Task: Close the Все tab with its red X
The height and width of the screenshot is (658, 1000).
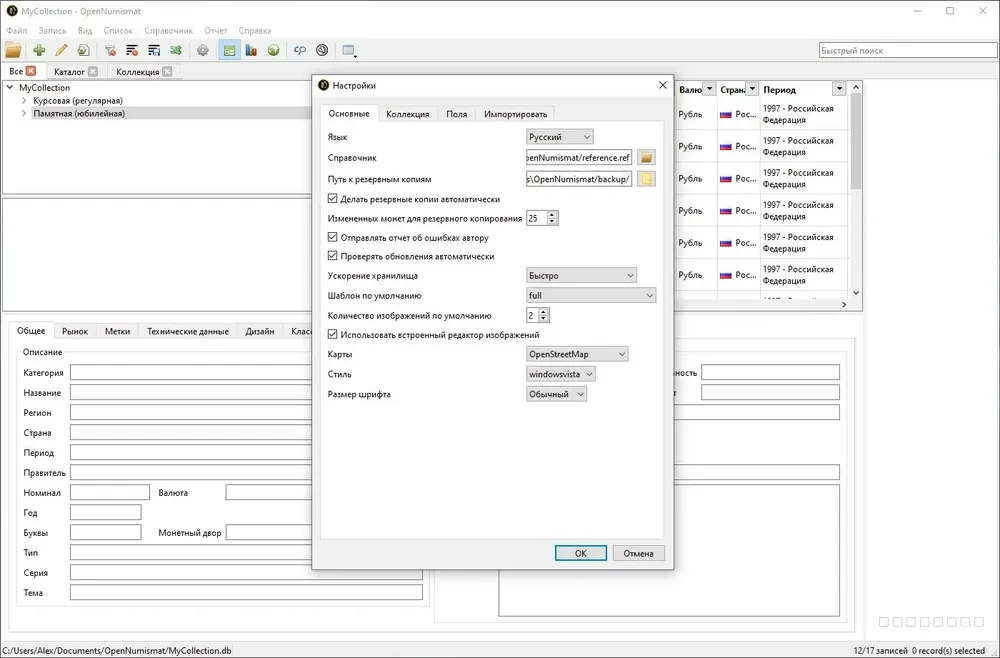Action: pyautogui.click(x=31, y=71)
